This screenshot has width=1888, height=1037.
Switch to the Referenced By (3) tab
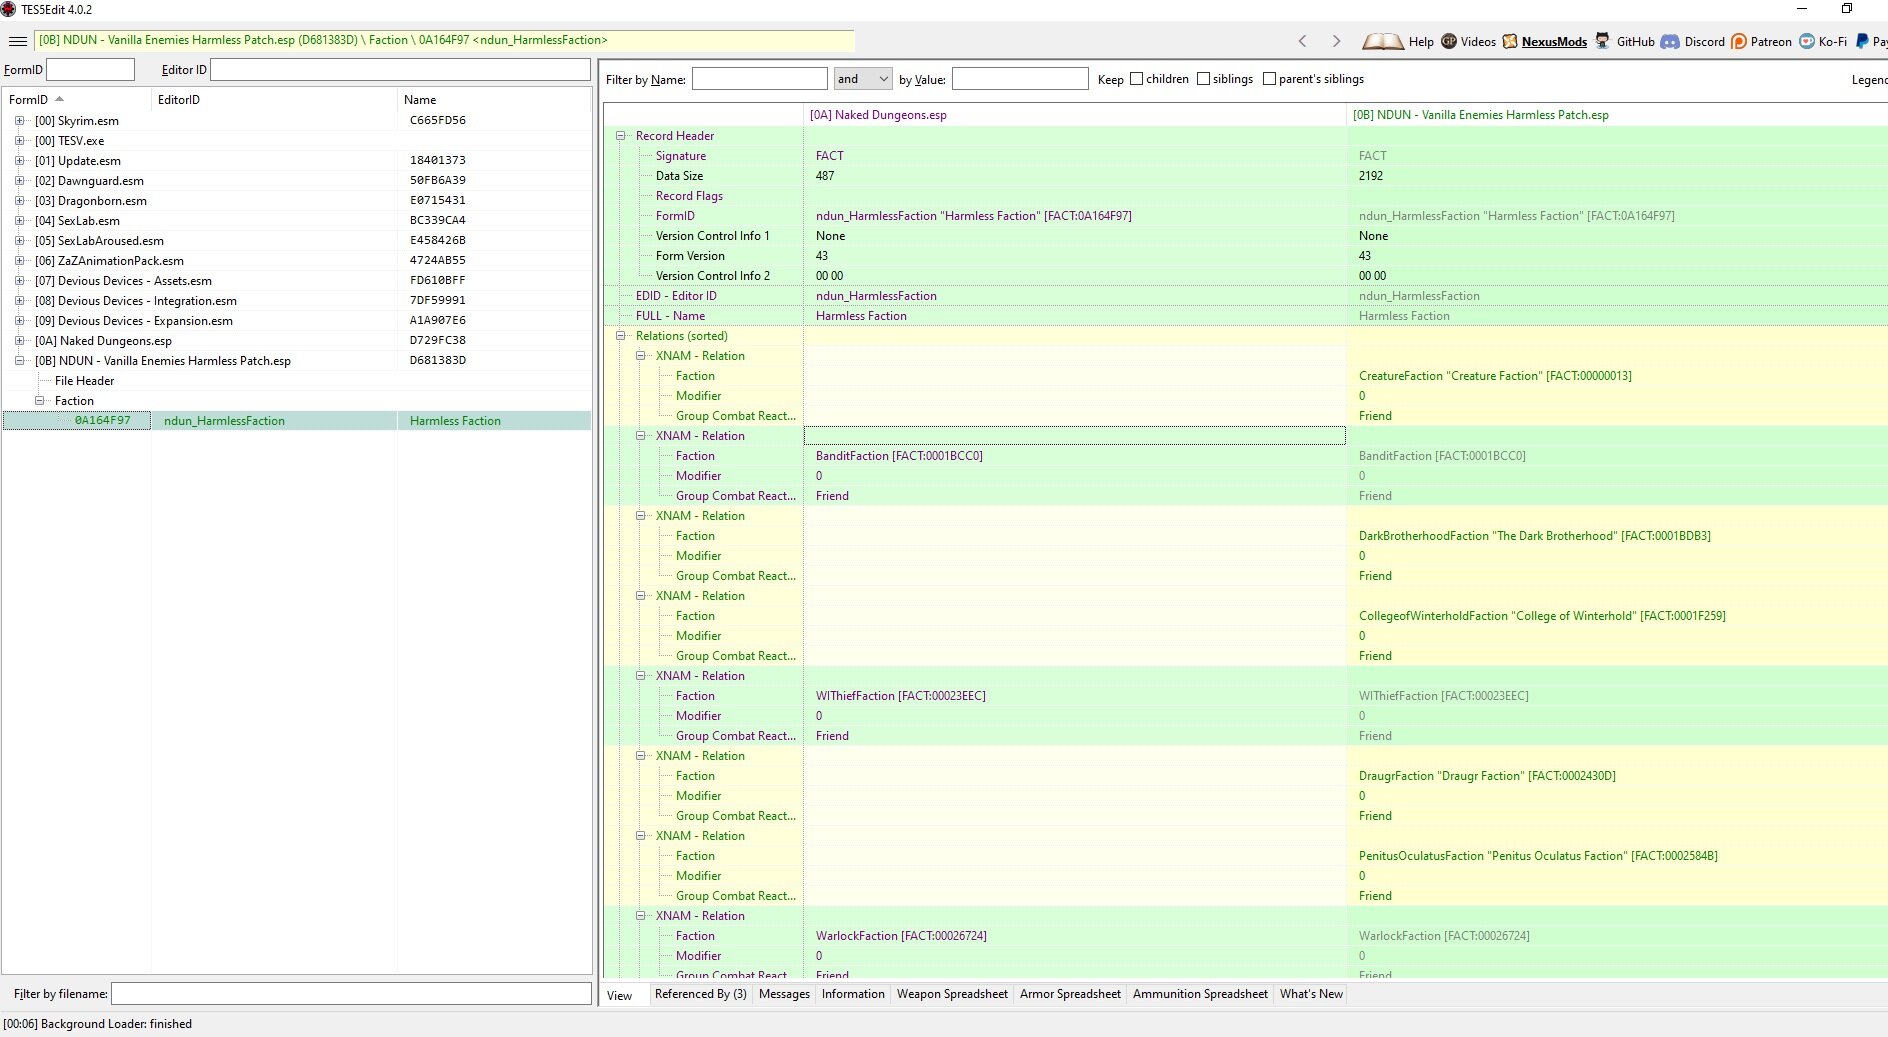coord(700,994)
